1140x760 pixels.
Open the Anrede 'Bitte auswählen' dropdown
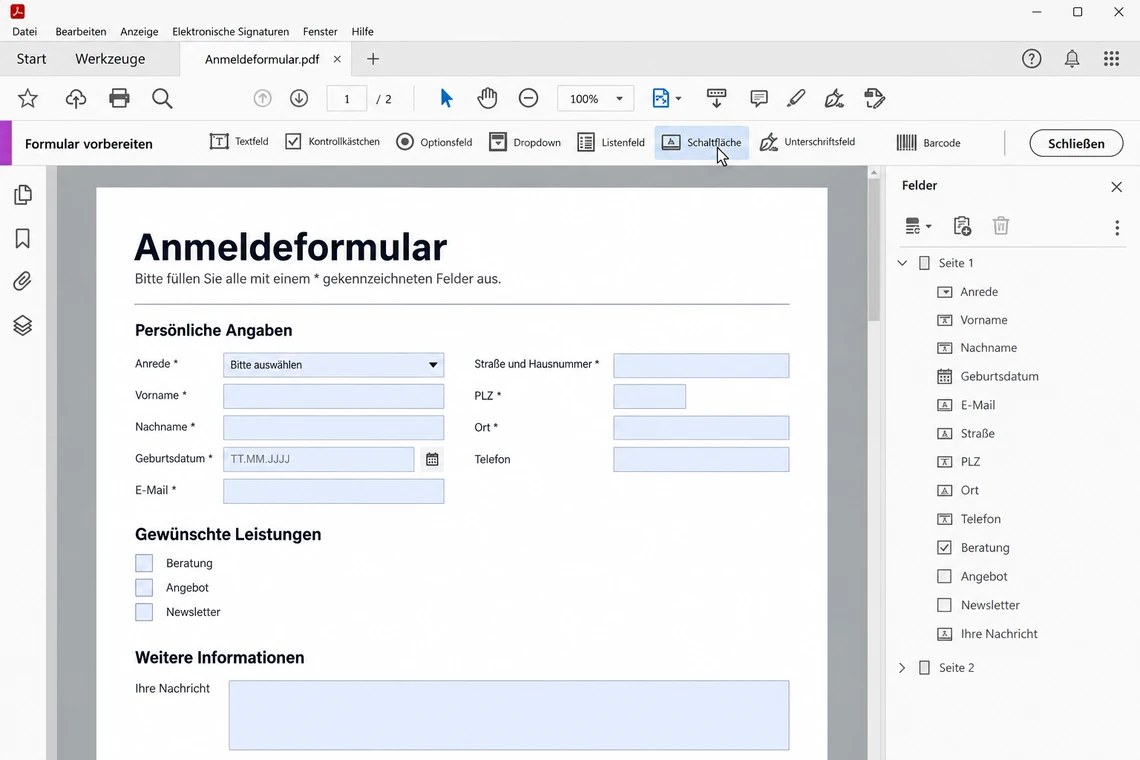(334, 365)
